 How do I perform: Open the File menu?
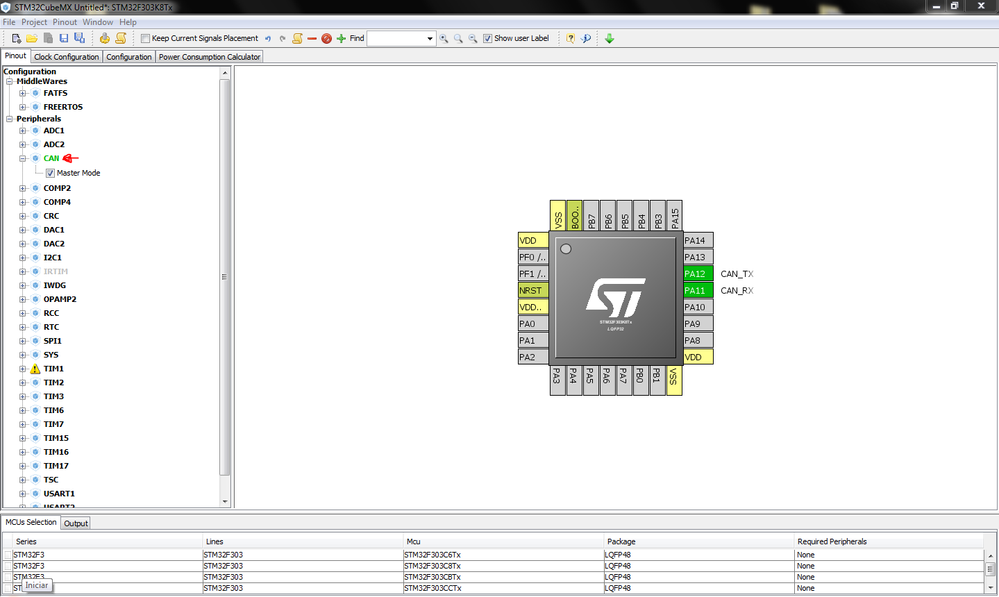pyautogui.click(x=9, y=22)
